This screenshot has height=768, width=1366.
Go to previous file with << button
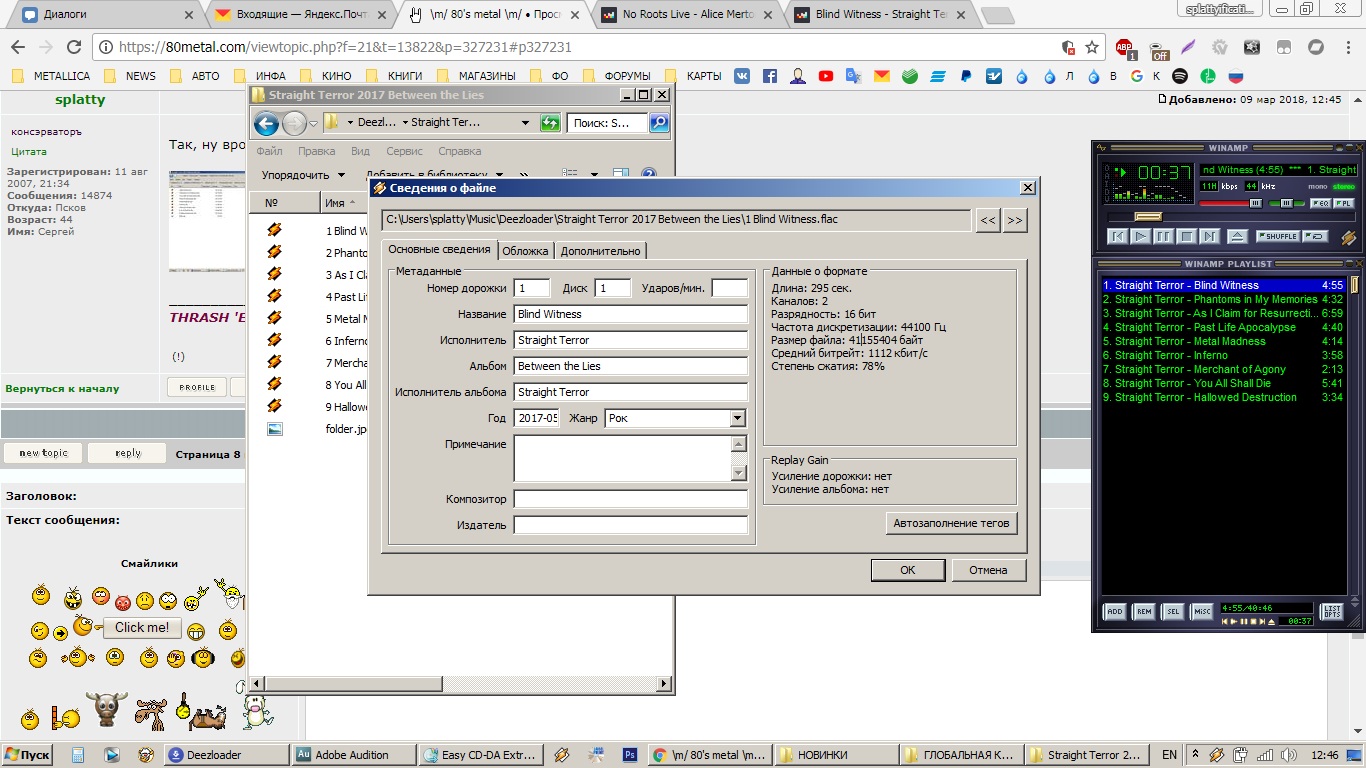pos(987,220)
